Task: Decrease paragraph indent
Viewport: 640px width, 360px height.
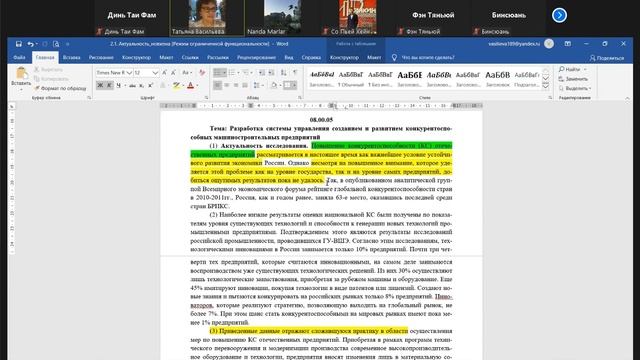Action: (x=262, y=73)
